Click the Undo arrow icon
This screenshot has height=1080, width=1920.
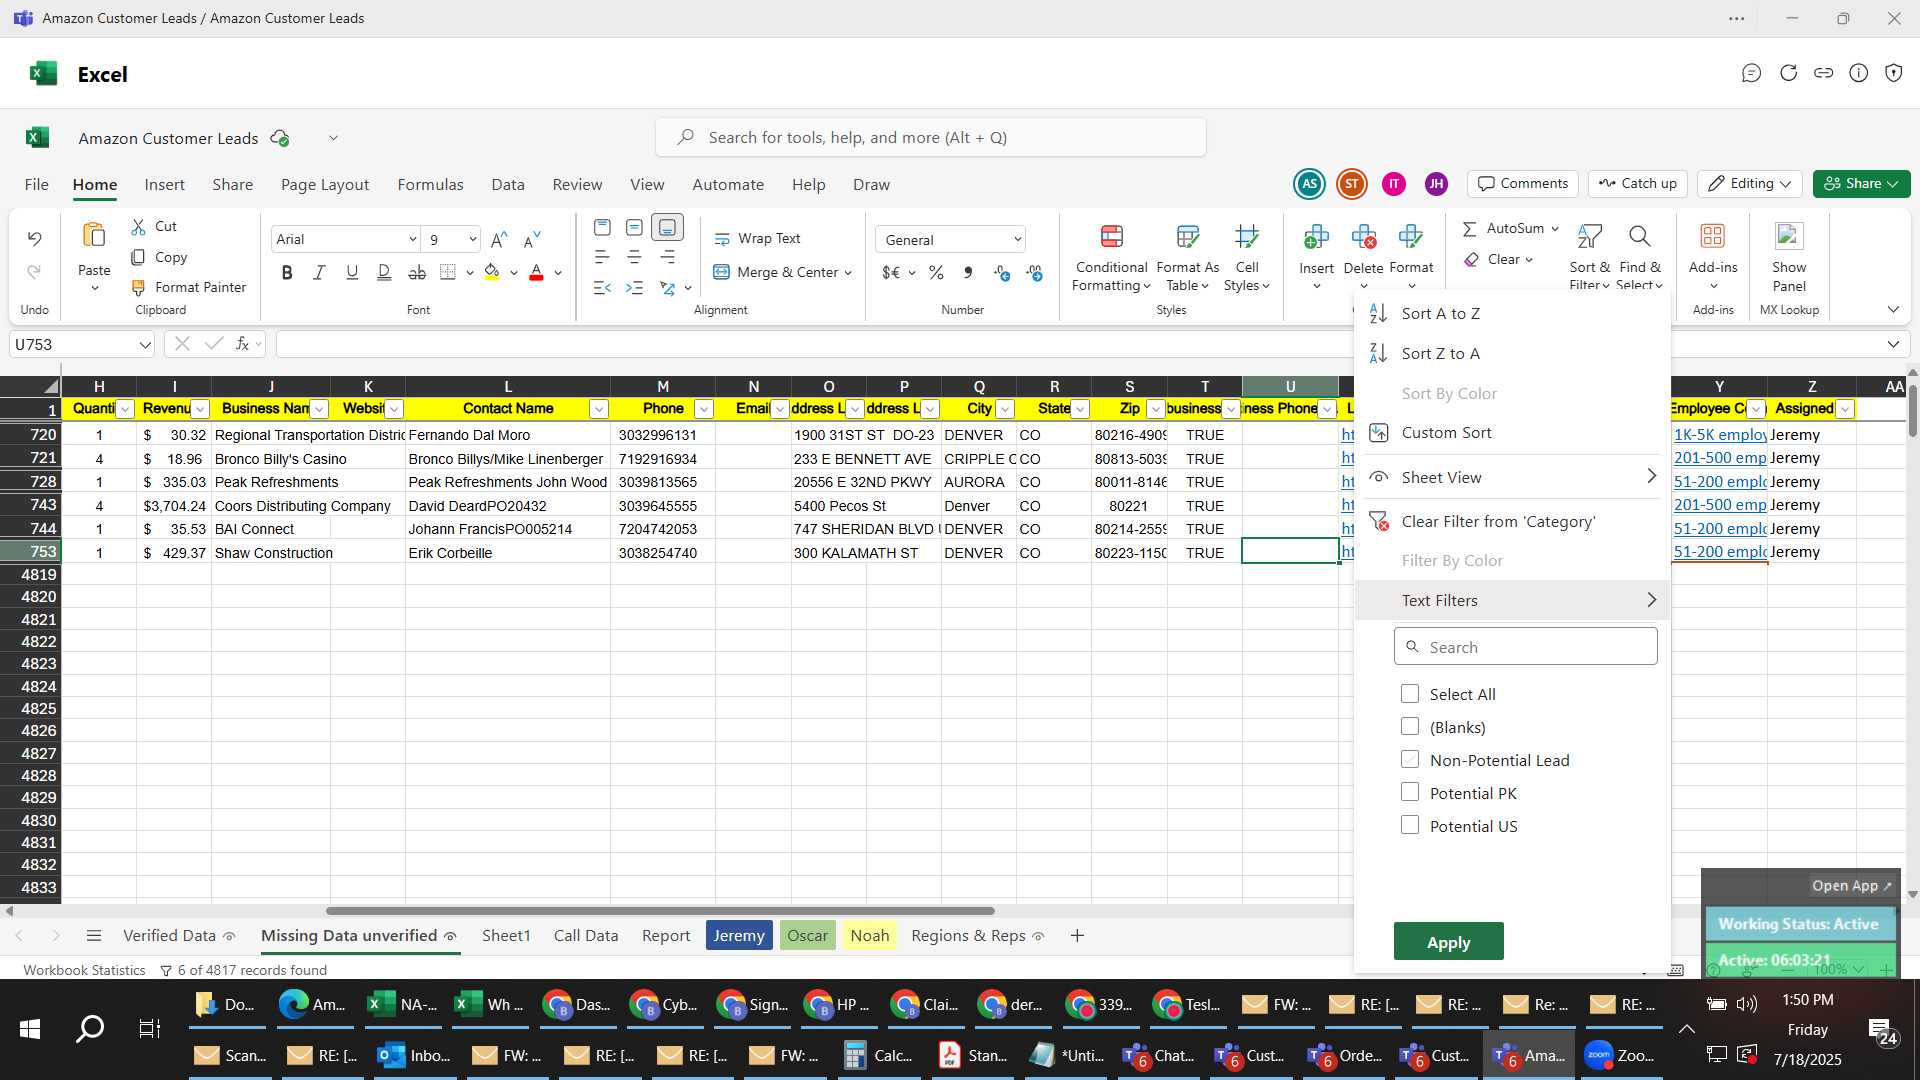(34, 238)
